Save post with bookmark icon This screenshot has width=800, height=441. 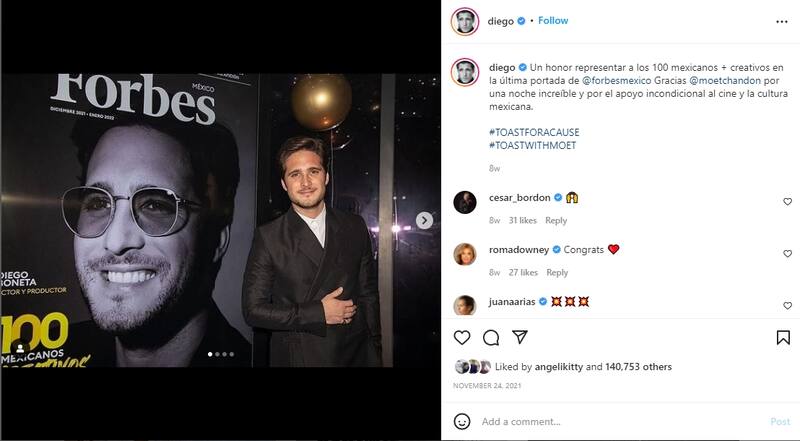click(783, 337)
